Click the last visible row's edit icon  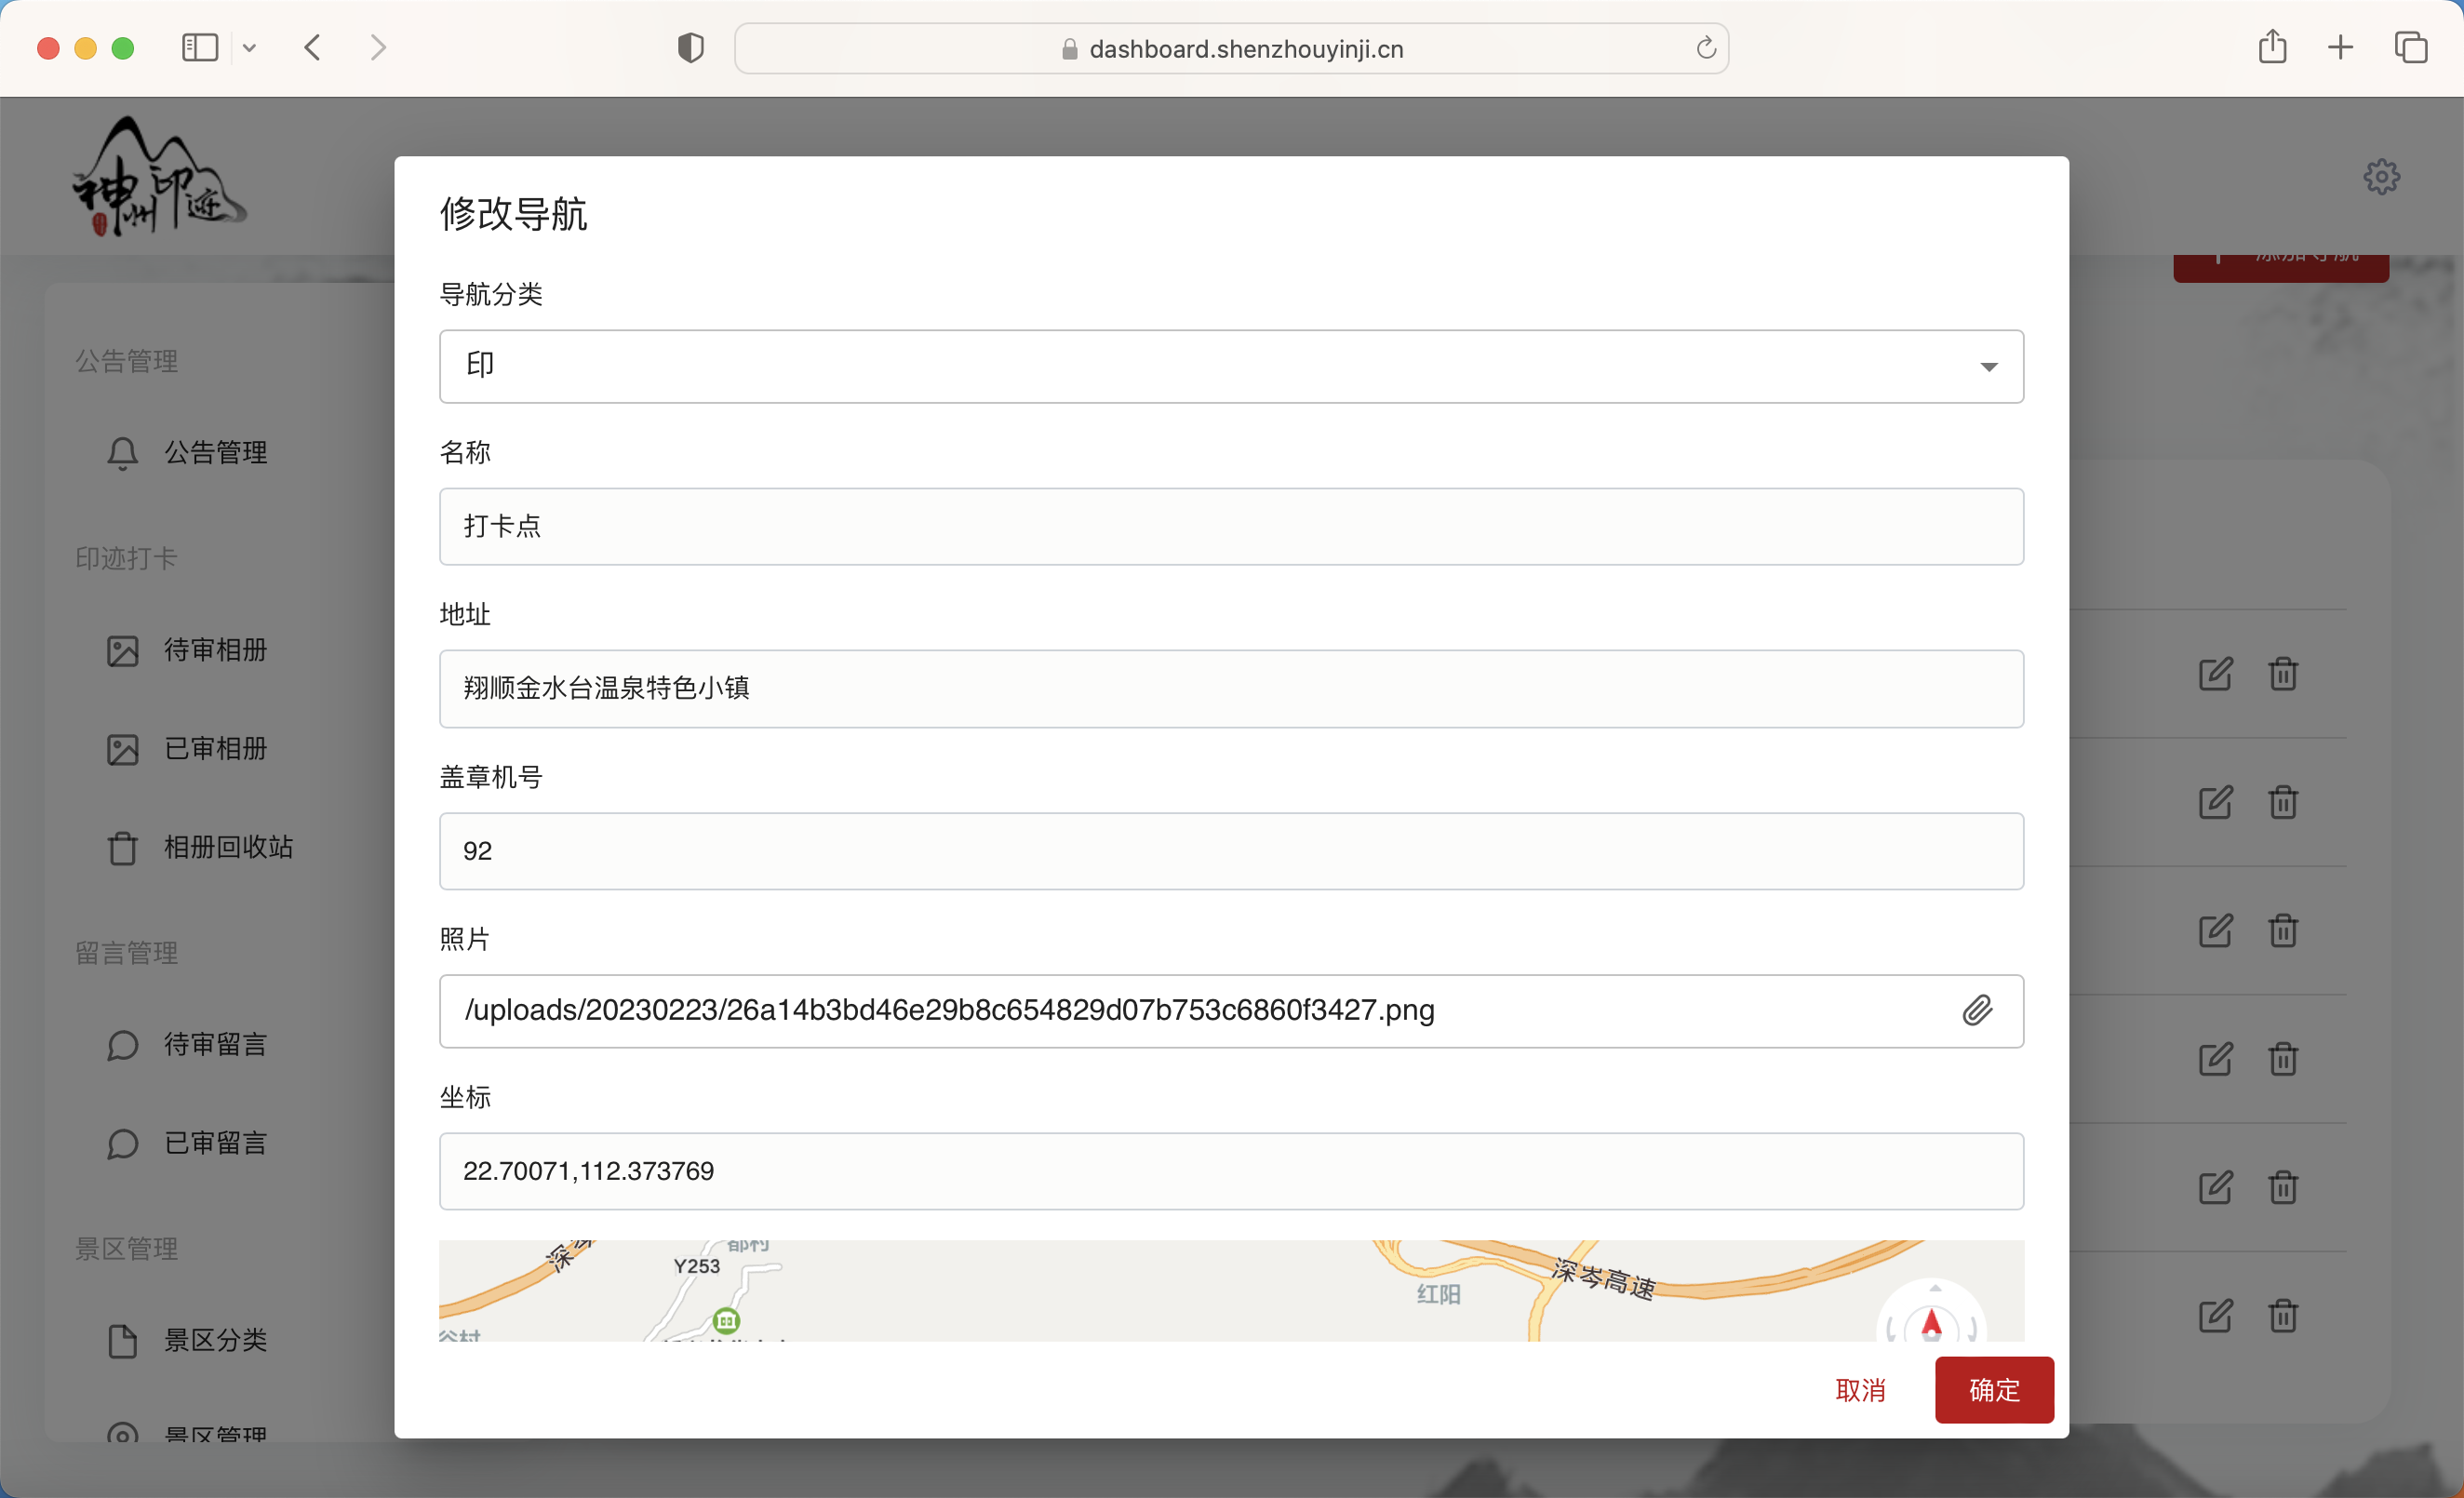point(2215,1316)
